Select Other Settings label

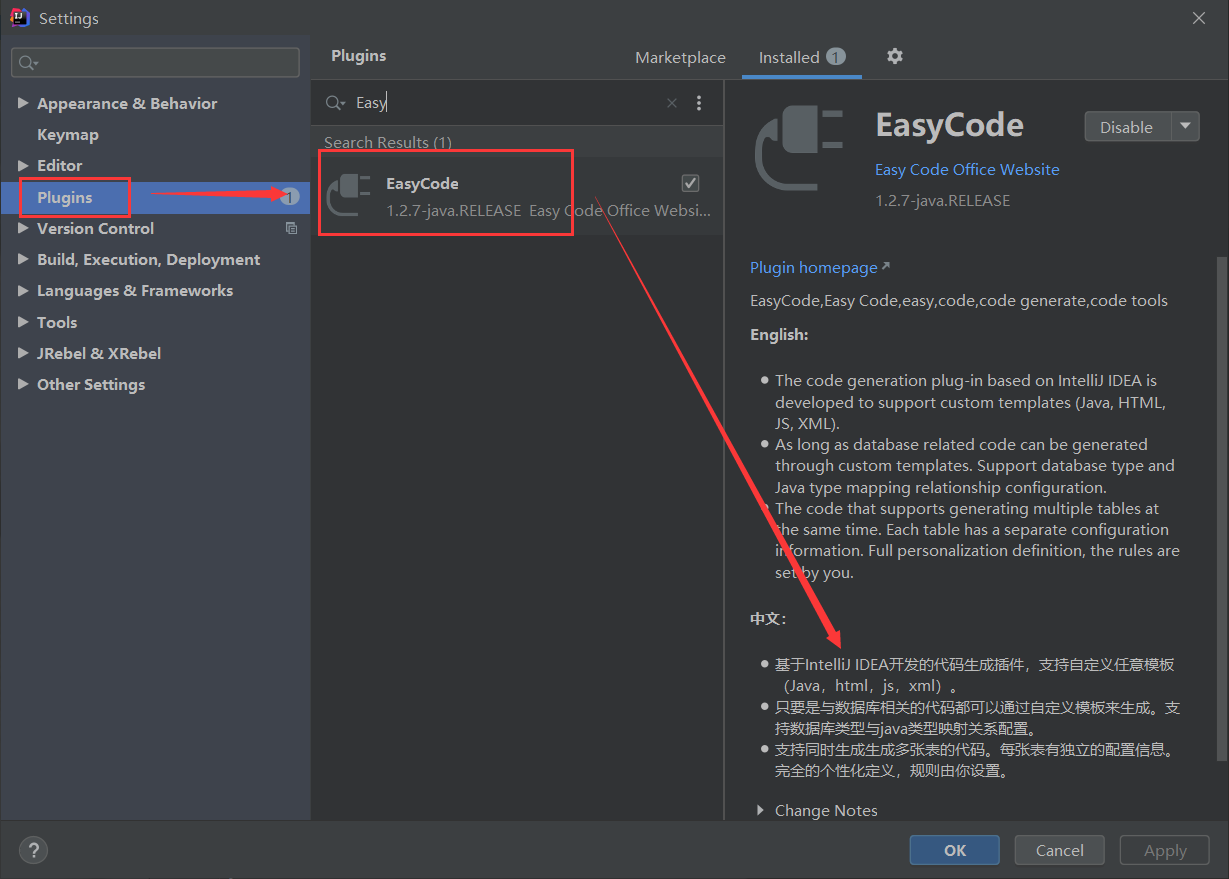point(91,384)
